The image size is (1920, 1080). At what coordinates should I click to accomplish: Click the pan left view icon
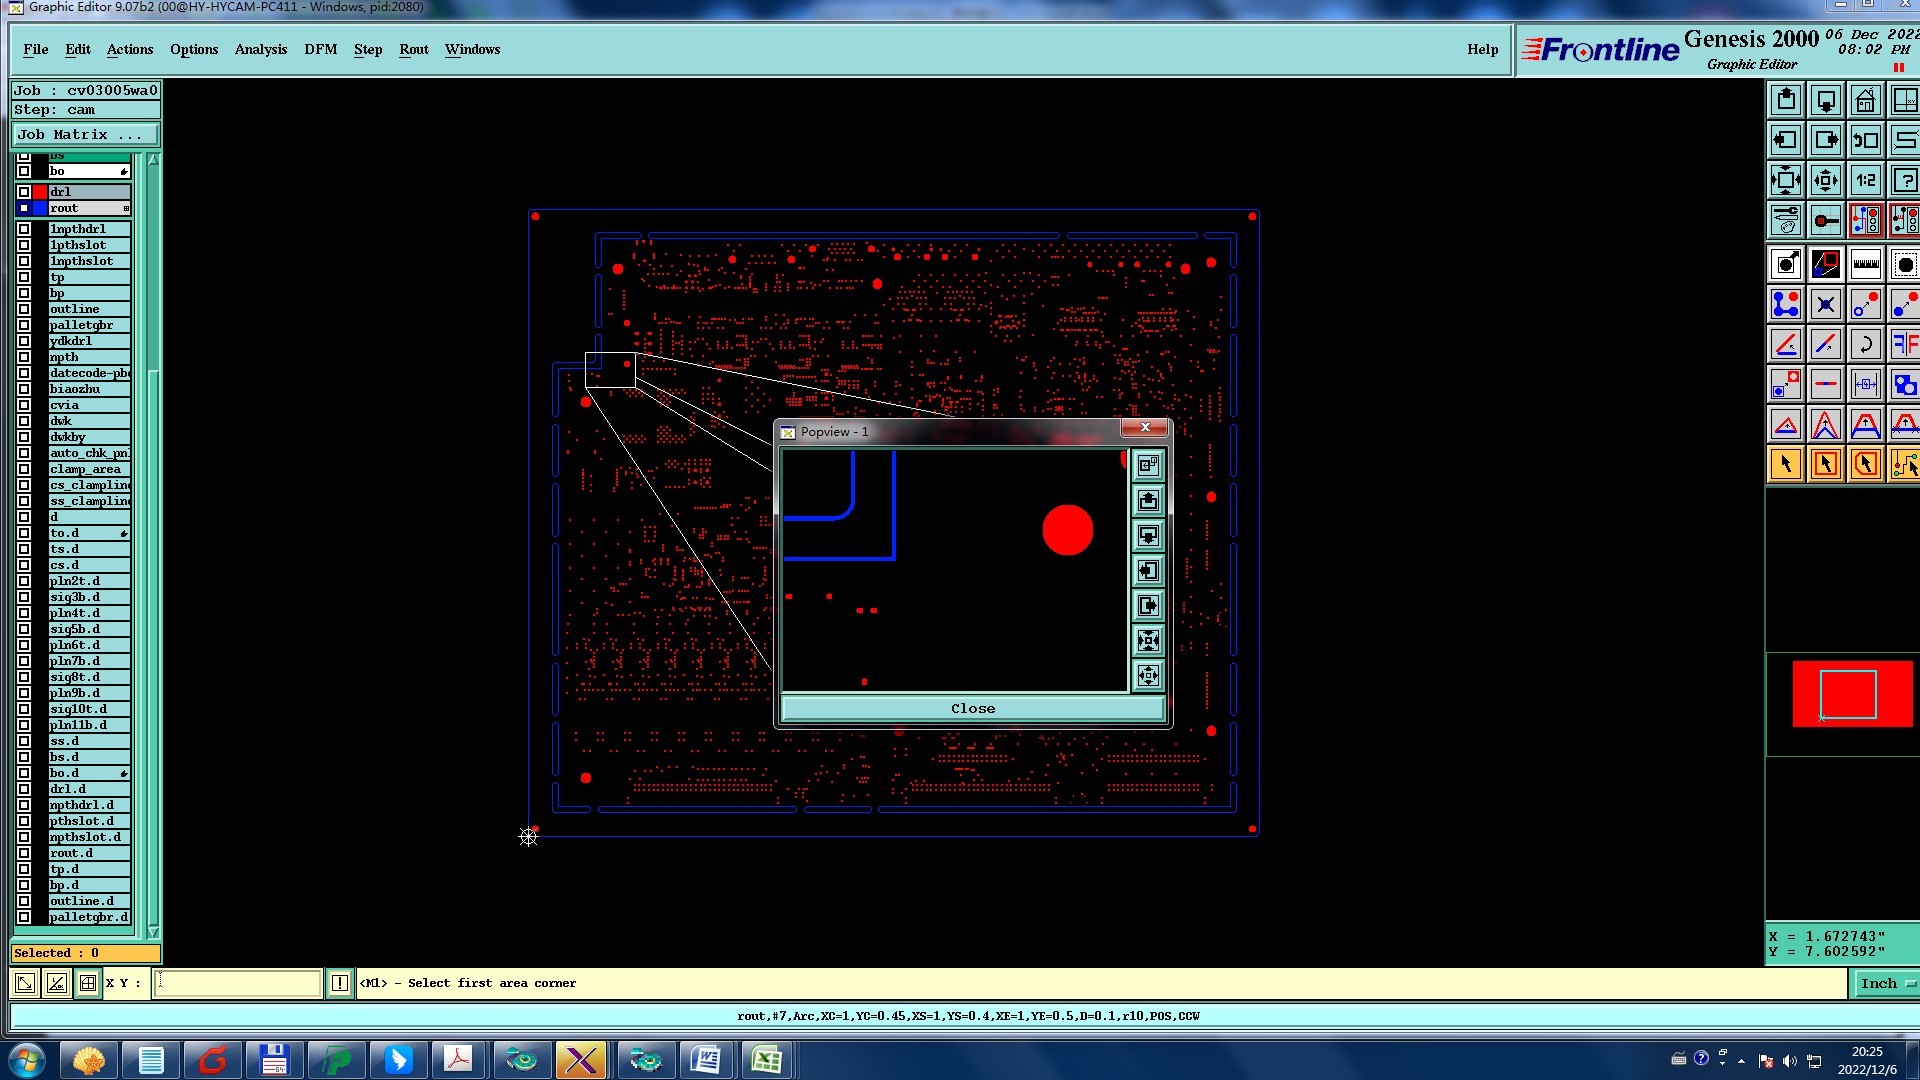pos(1786,140)
